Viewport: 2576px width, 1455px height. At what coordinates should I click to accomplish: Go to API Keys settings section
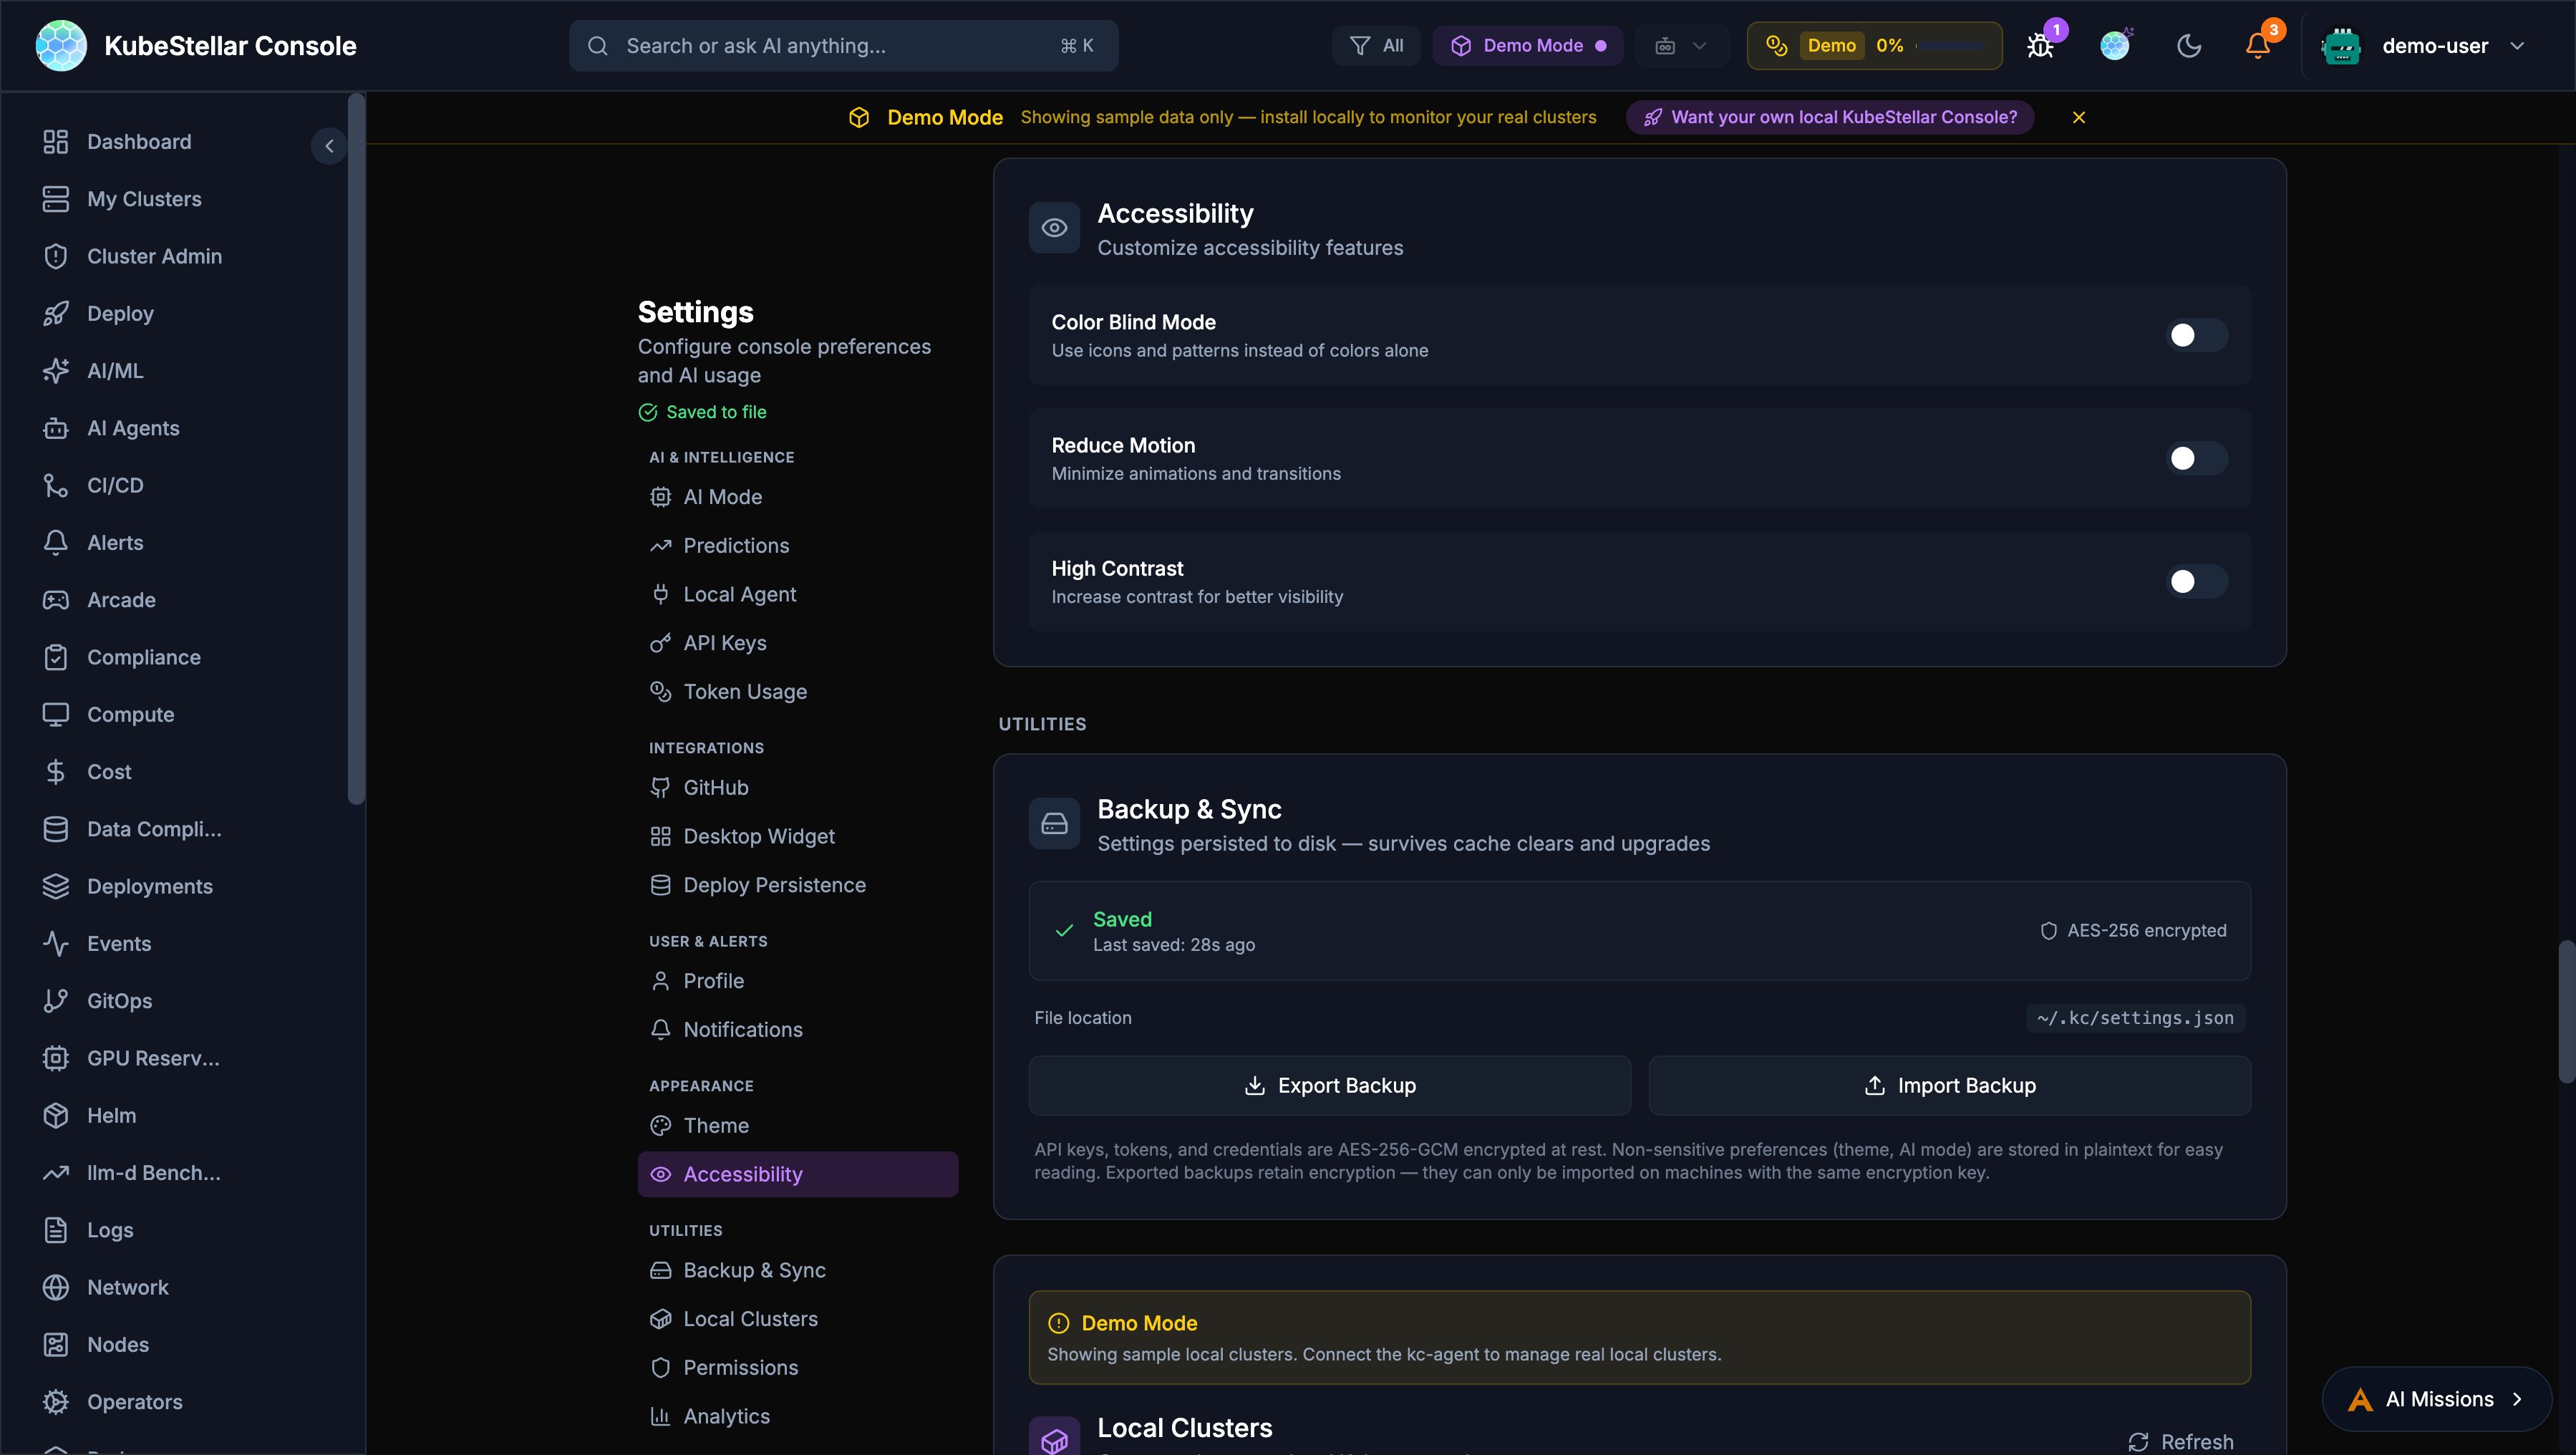[x=724, y=643]
